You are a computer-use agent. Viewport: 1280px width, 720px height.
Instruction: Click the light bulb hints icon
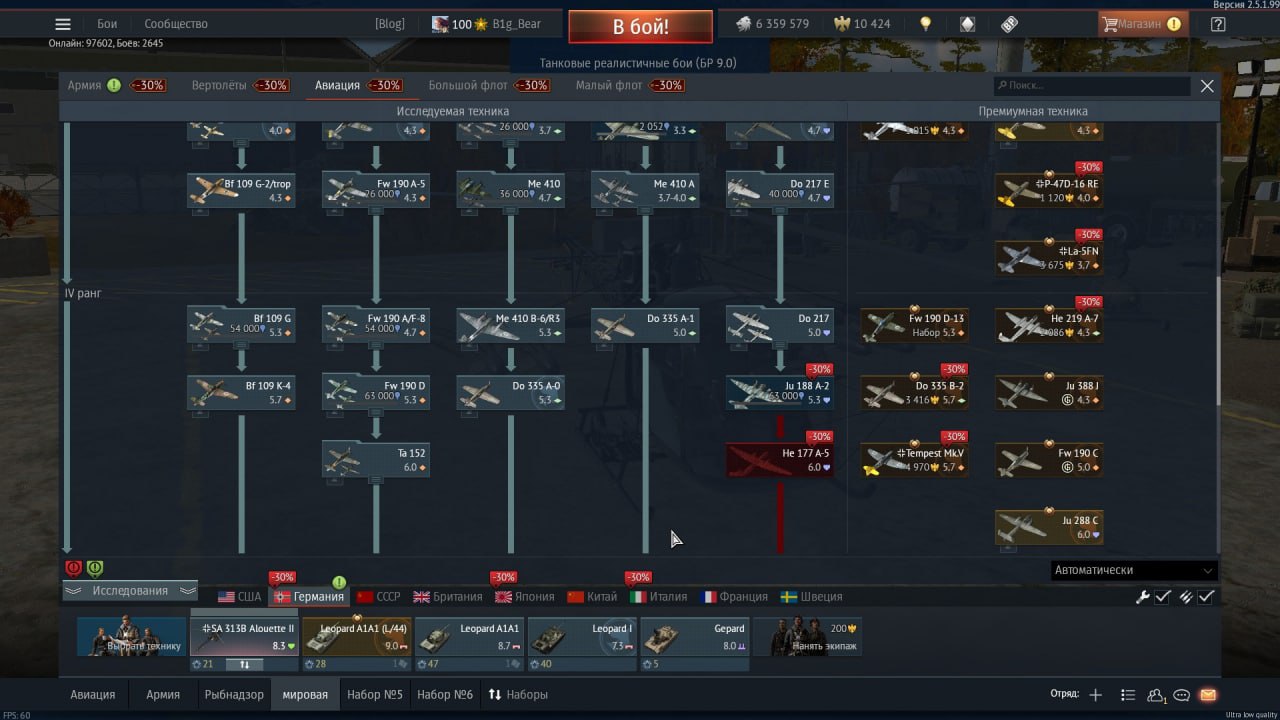point(926,24)
